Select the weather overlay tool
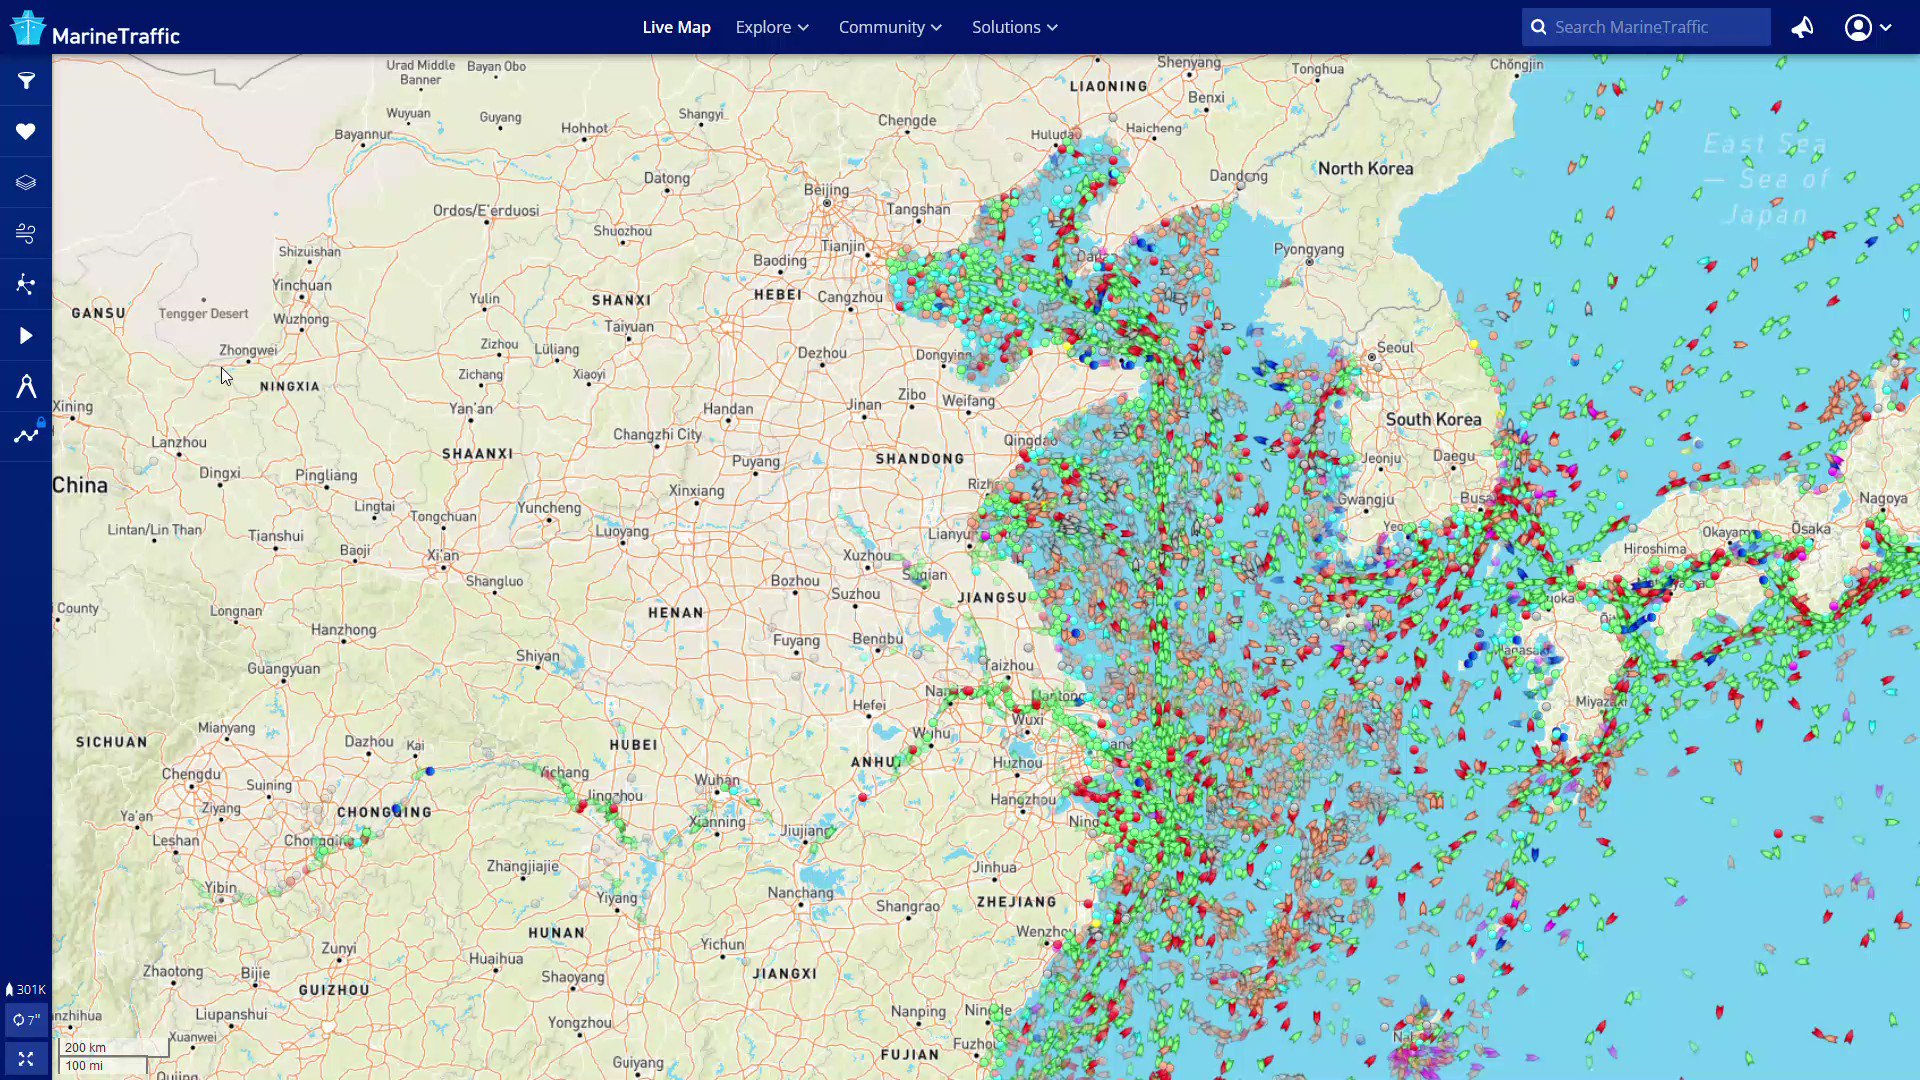The width and height of the screenshot is (1920, 1080). coord(26,232)
